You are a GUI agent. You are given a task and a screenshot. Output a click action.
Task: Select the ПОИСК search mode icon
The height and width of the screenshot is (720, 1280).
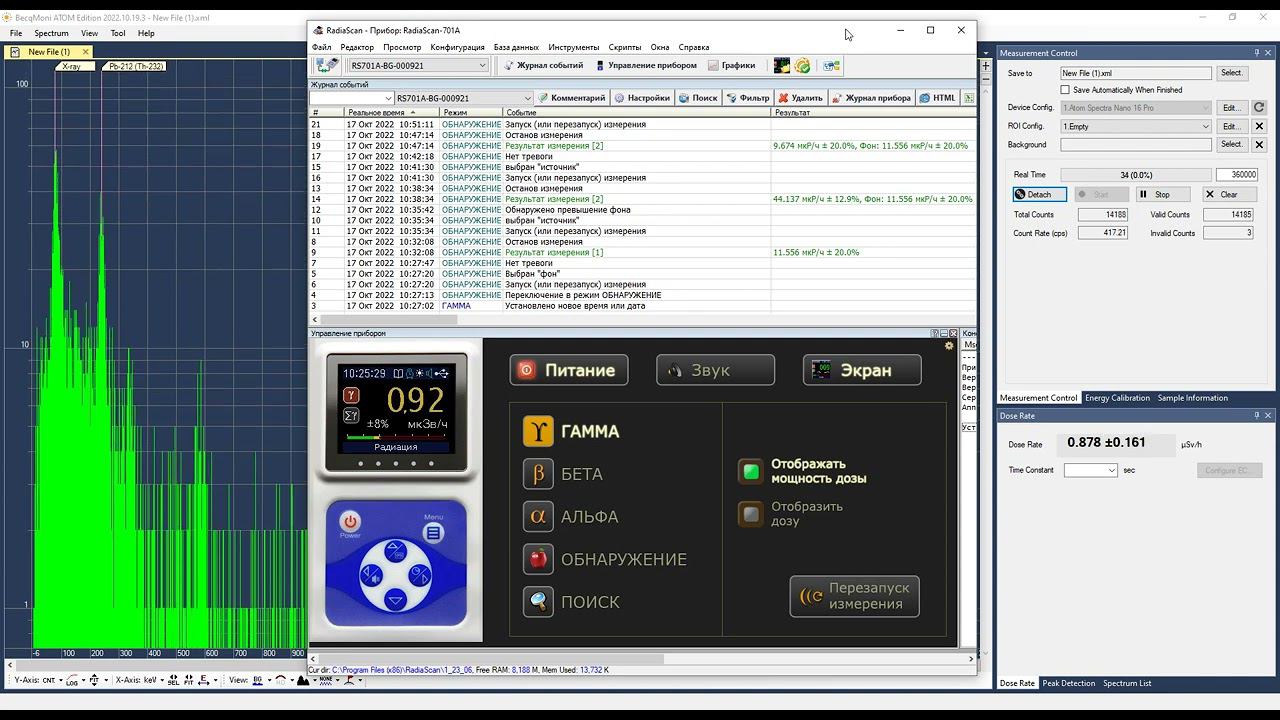point(538,602)
